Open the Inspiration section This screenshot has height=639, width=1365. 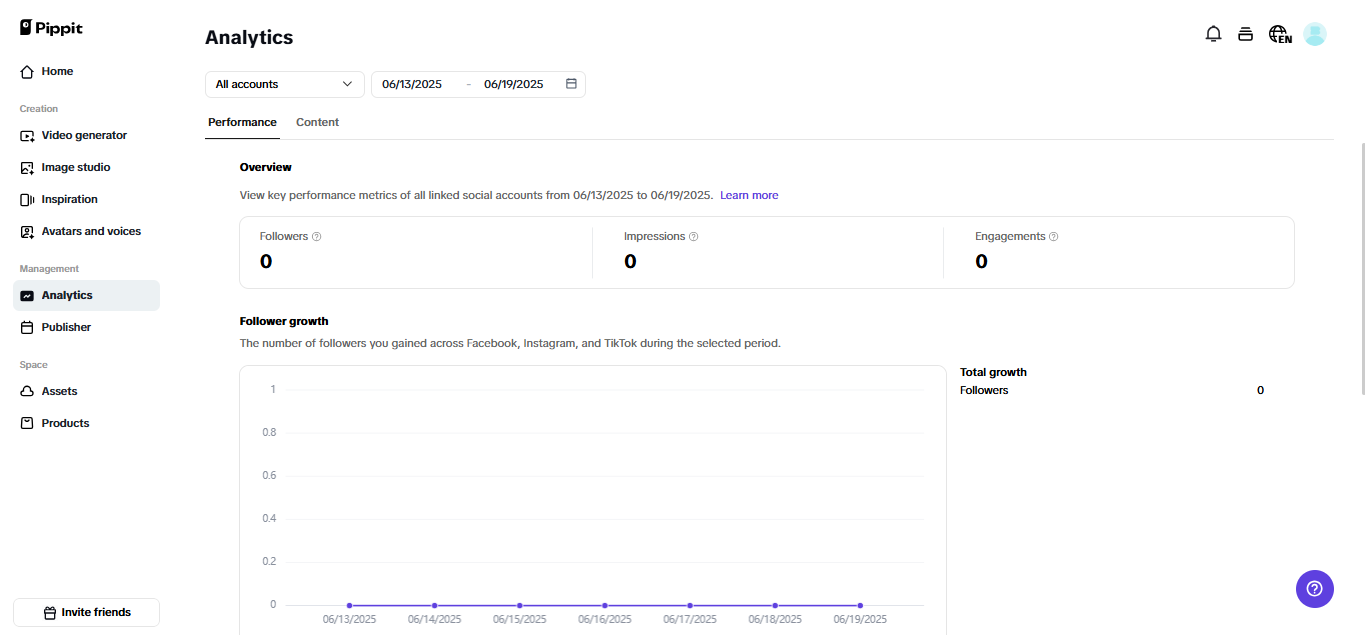pos(70,199)
